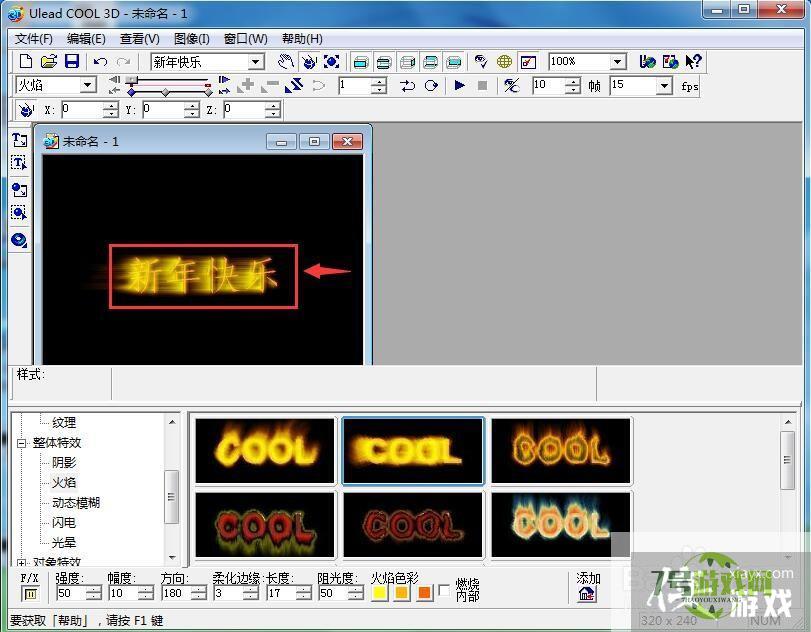Click the add keyframe plus icon
The height and width of the screenshot is (632, 811).
pyautogui.click(x=246, y=85)
